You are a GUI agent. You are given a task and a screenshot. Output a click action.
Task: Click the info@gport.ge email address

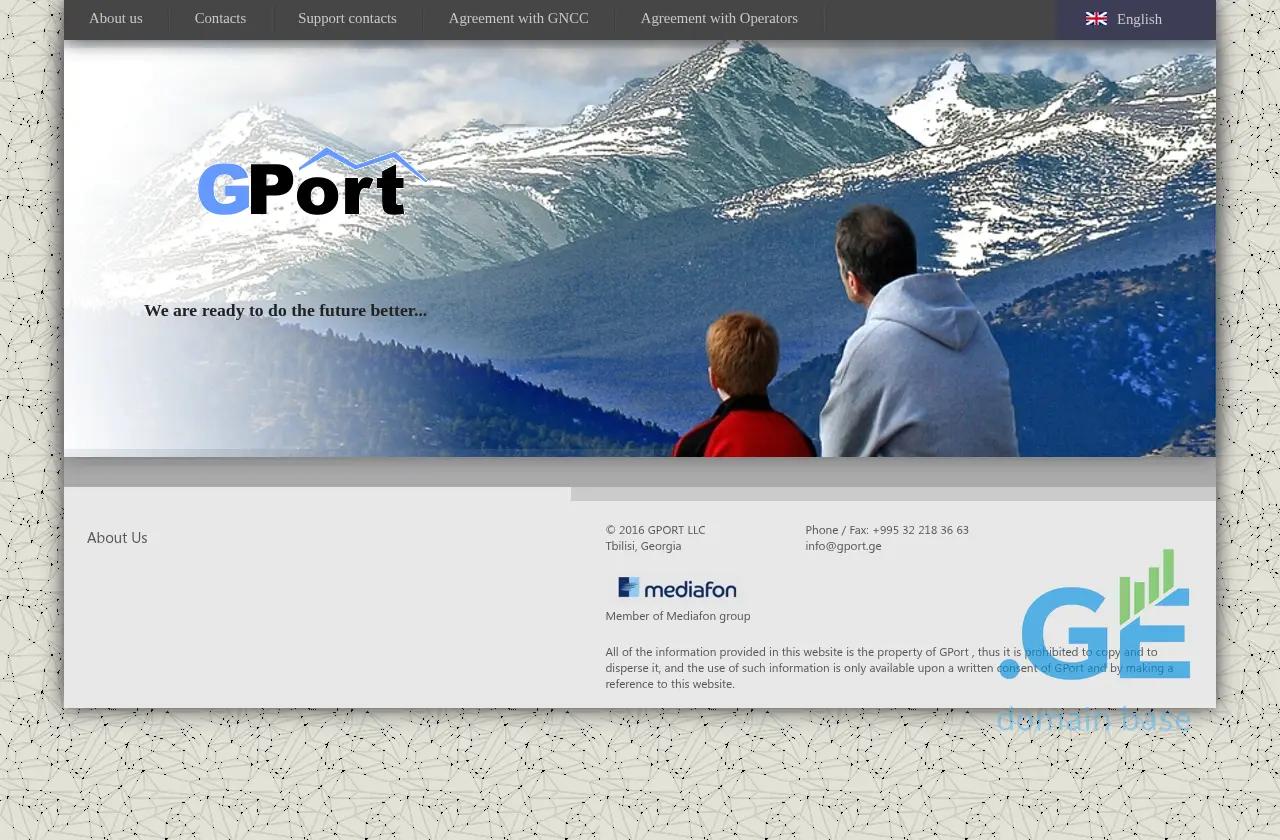pyautogui.click(x=843, y=546)
